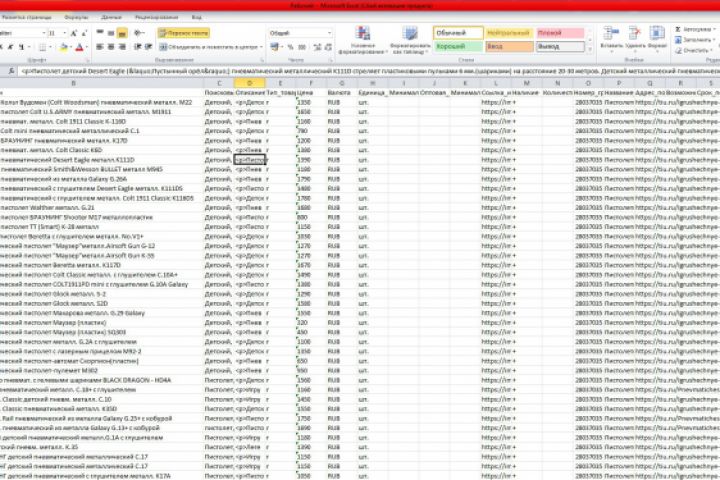Apply the Вывод cell style
Viewport: 720px width, 480px height.
coord(560,46)
